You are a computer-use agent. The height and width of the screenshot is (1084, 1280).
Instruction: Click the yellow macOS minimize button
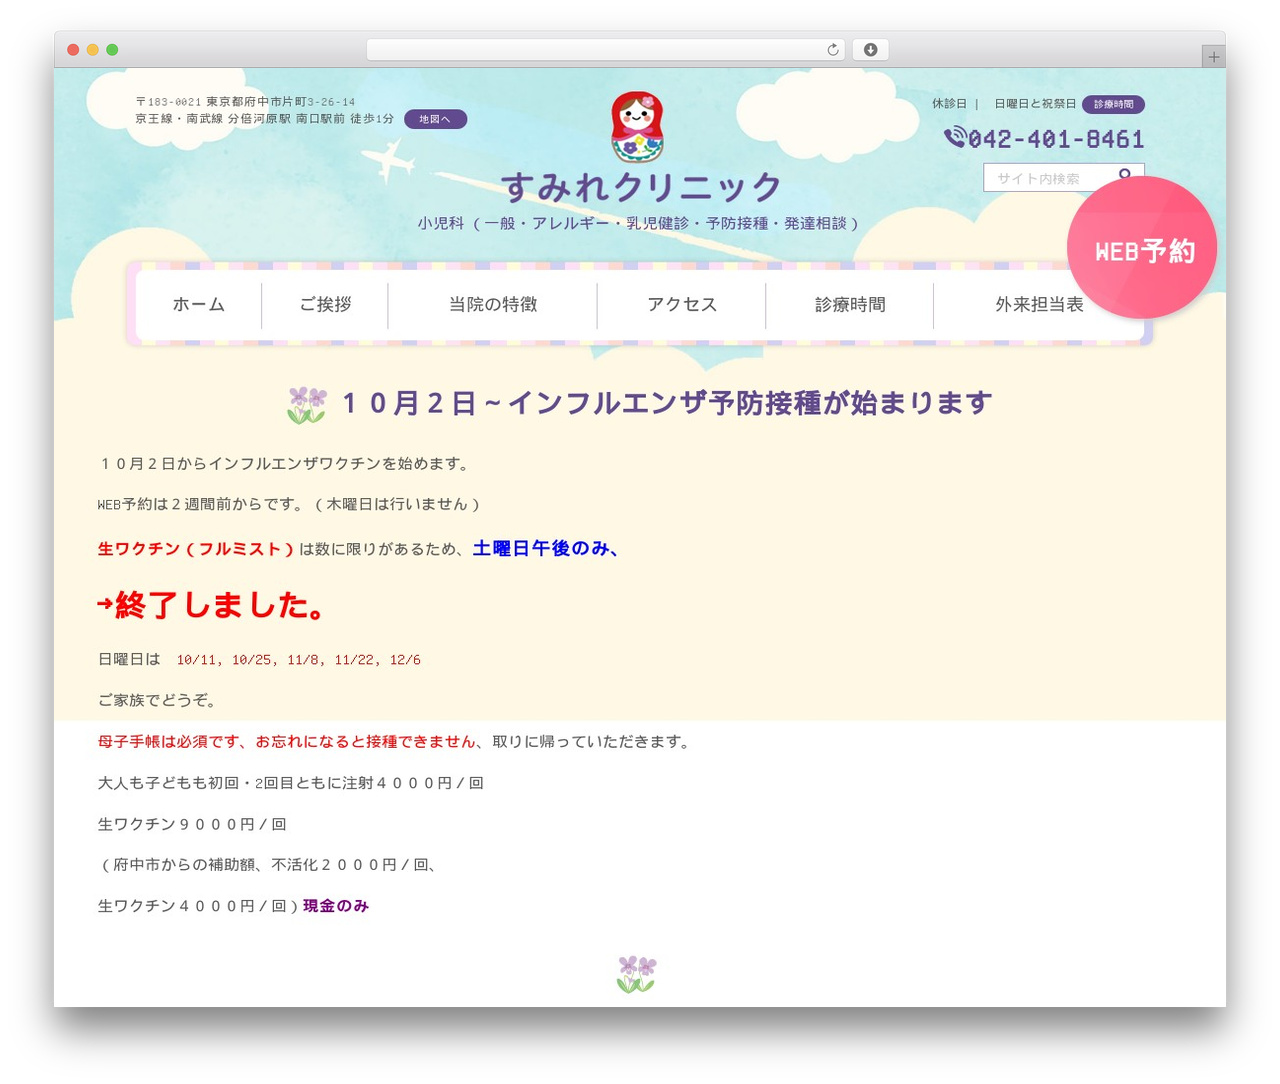[92, 50]
